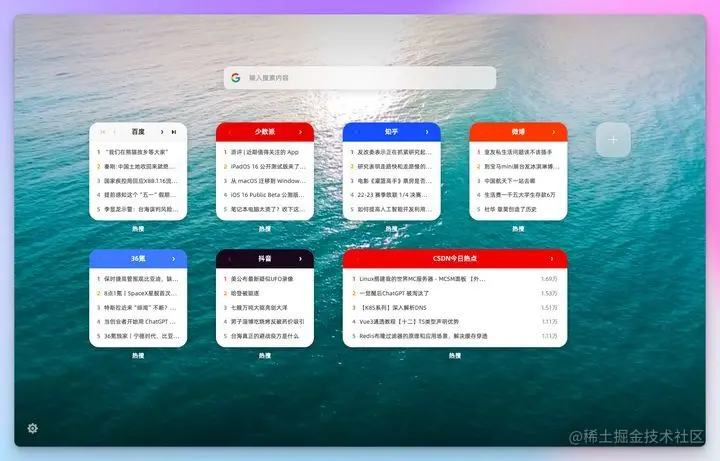
Task: Click 热搜 label under 微博 card
Action: 518,229
